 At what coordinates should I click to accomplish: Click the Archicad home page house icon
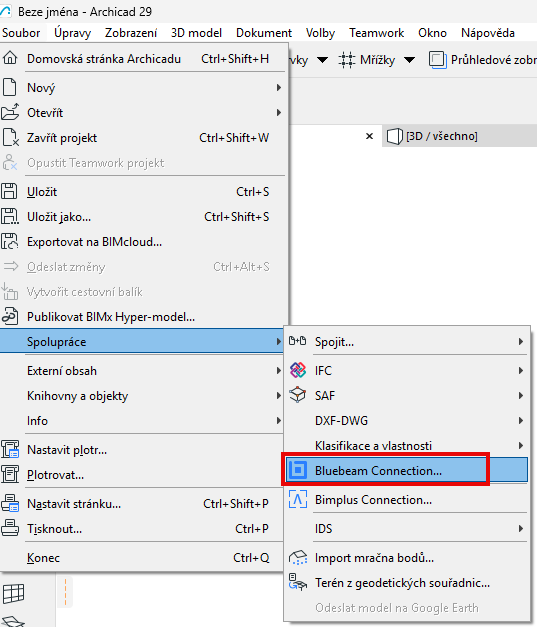tap(10, 58)
